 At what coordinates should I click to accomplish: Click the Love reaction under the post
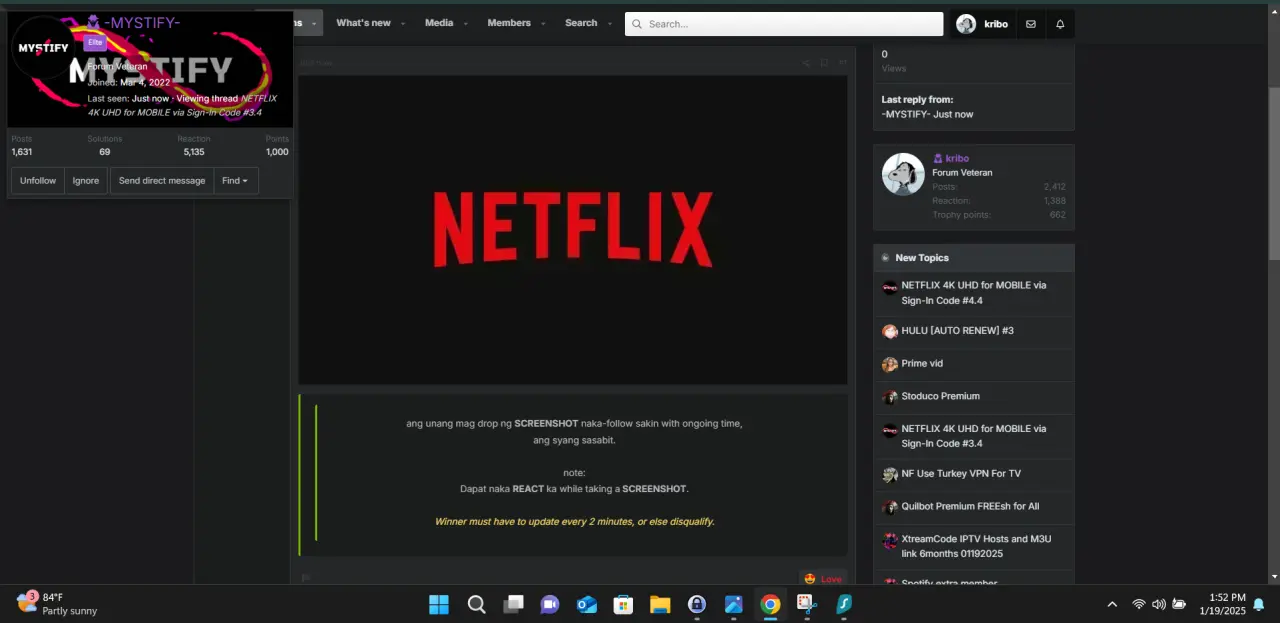[x=823, y=579]
